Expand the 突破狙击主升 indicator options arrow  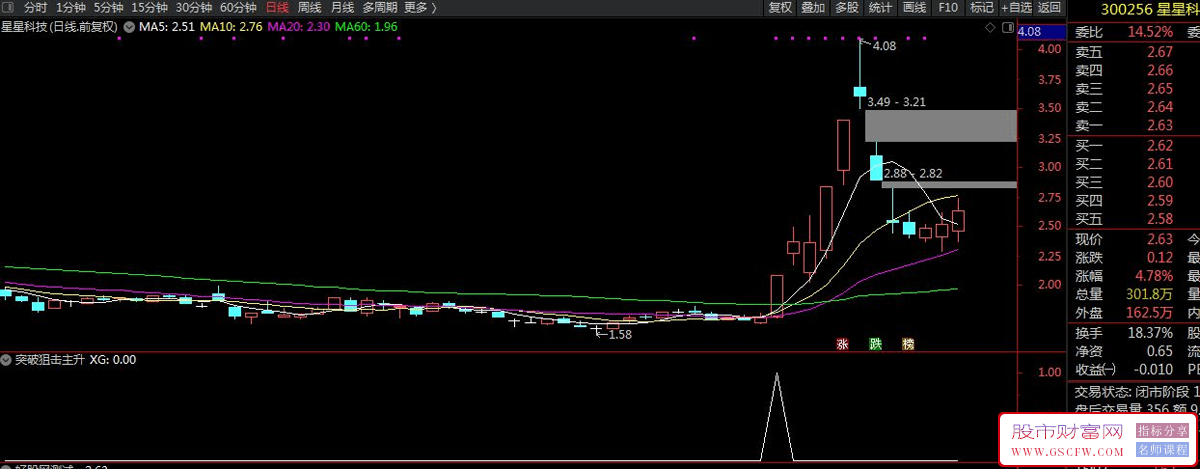pos(7,359)
